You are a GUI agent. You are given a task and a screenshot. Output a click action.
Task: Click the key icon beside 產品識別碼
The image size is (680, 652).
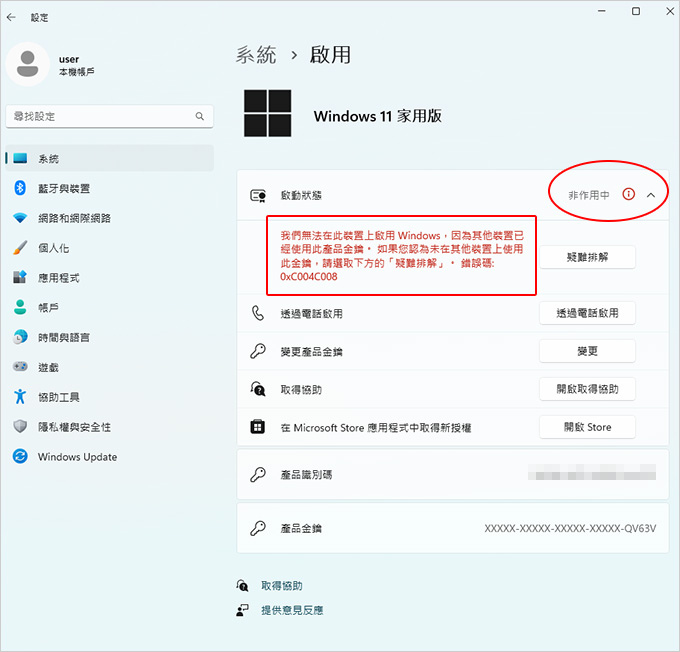tap(258, 475)
